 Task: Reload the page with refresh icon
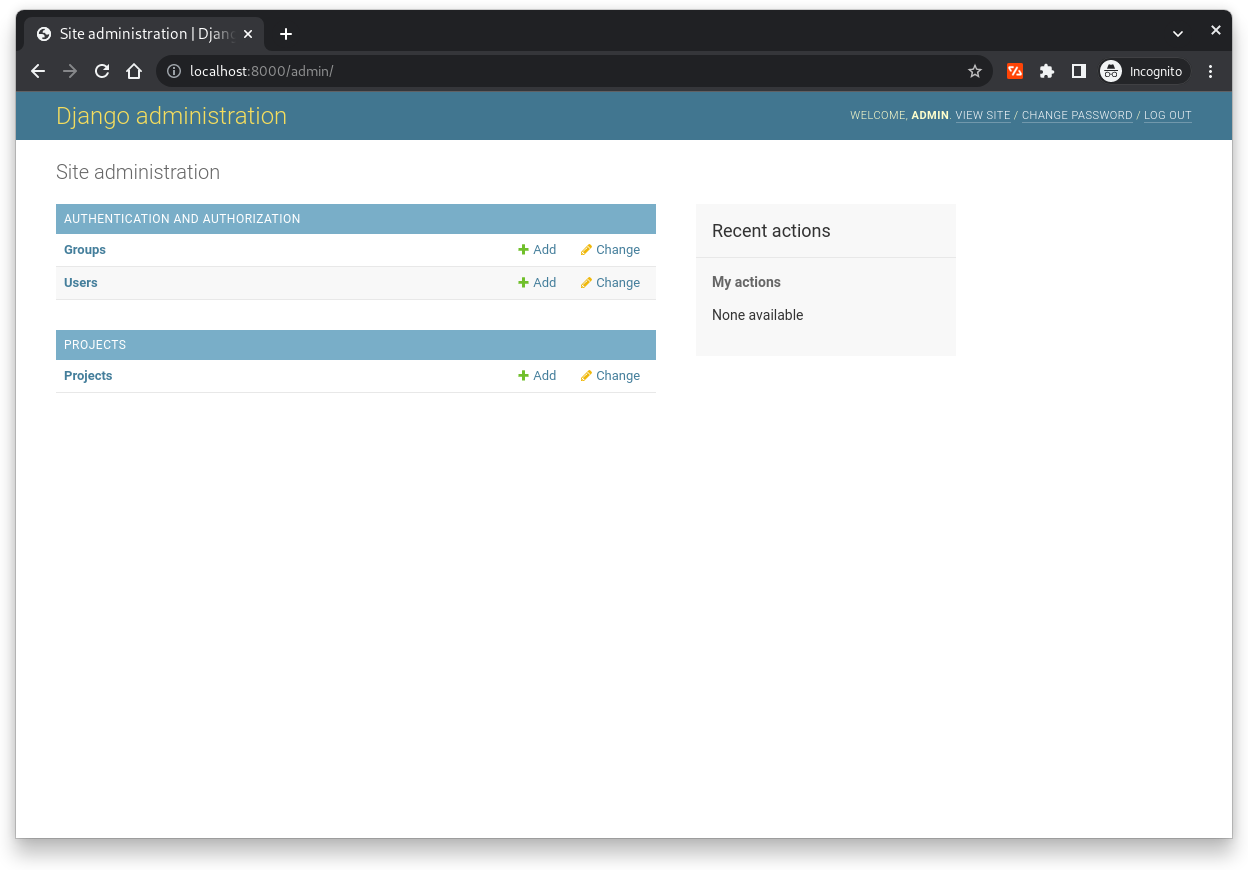(x=102, y=71)
